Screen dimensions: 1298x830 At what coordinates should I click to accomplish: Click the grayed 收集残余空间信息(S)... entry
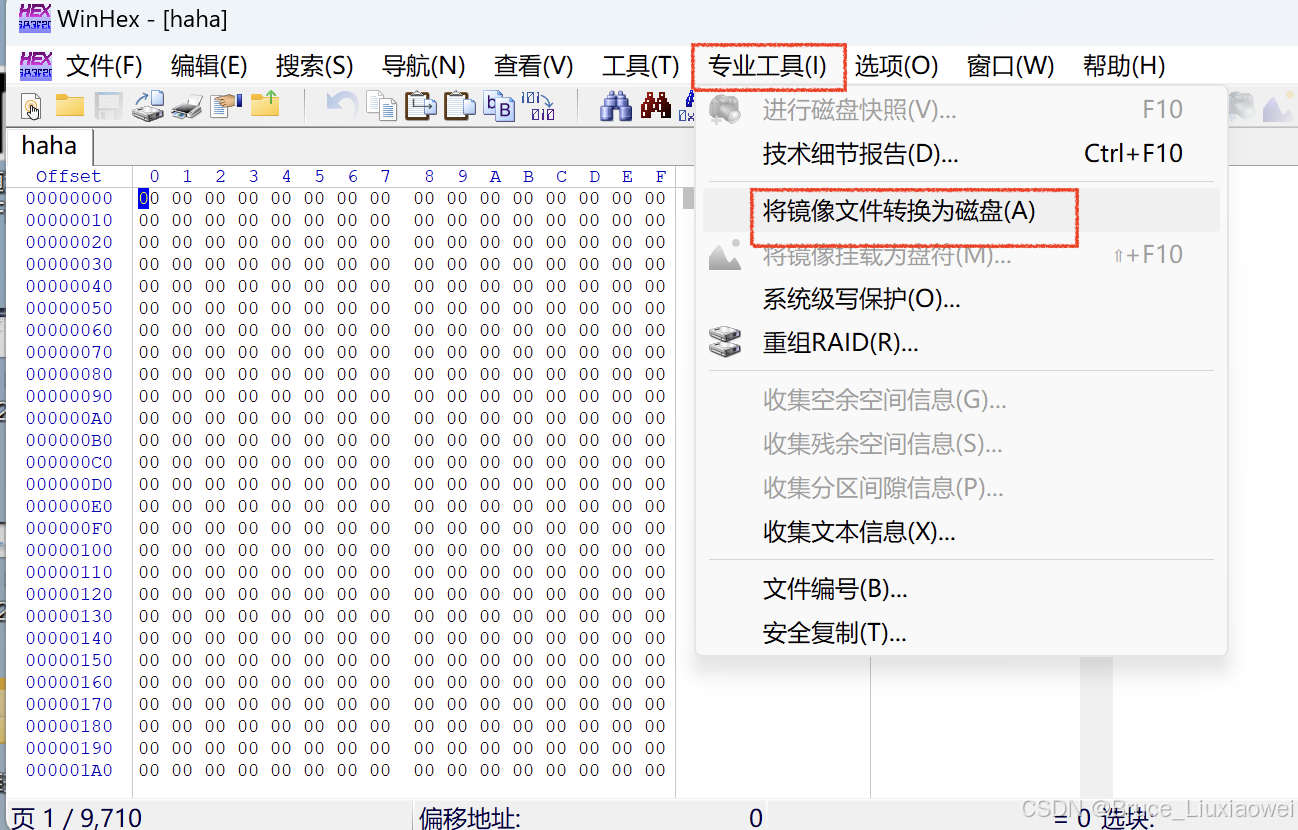coord(961,444)
